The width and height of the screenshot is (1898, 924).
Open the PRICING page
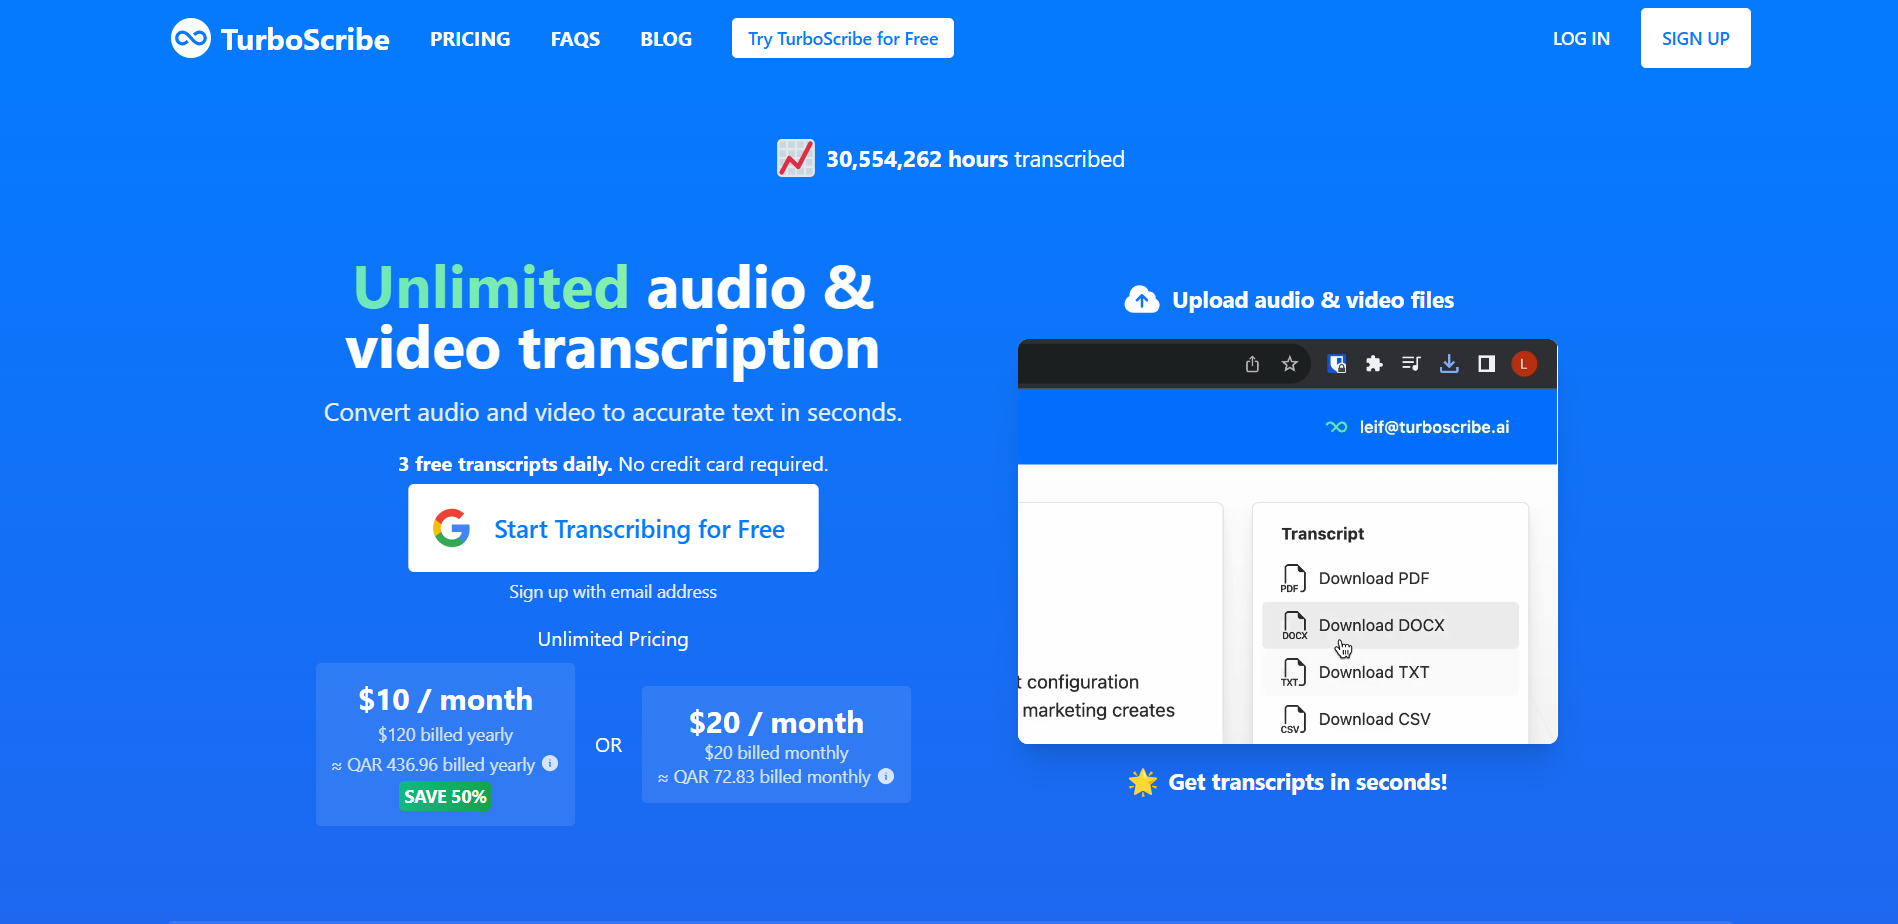[470, 39]
